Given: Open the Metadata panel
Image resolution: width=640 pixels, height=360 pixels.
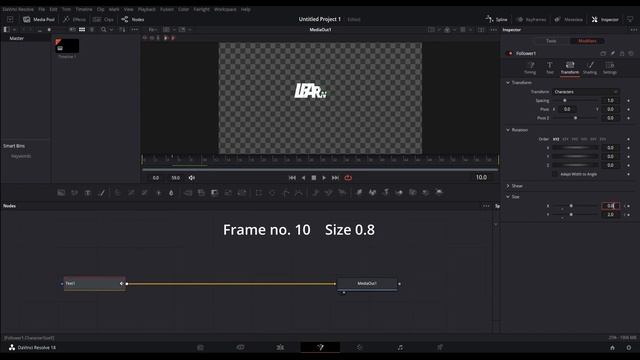Looking at the screenshot, I should [x=569, y=19].
